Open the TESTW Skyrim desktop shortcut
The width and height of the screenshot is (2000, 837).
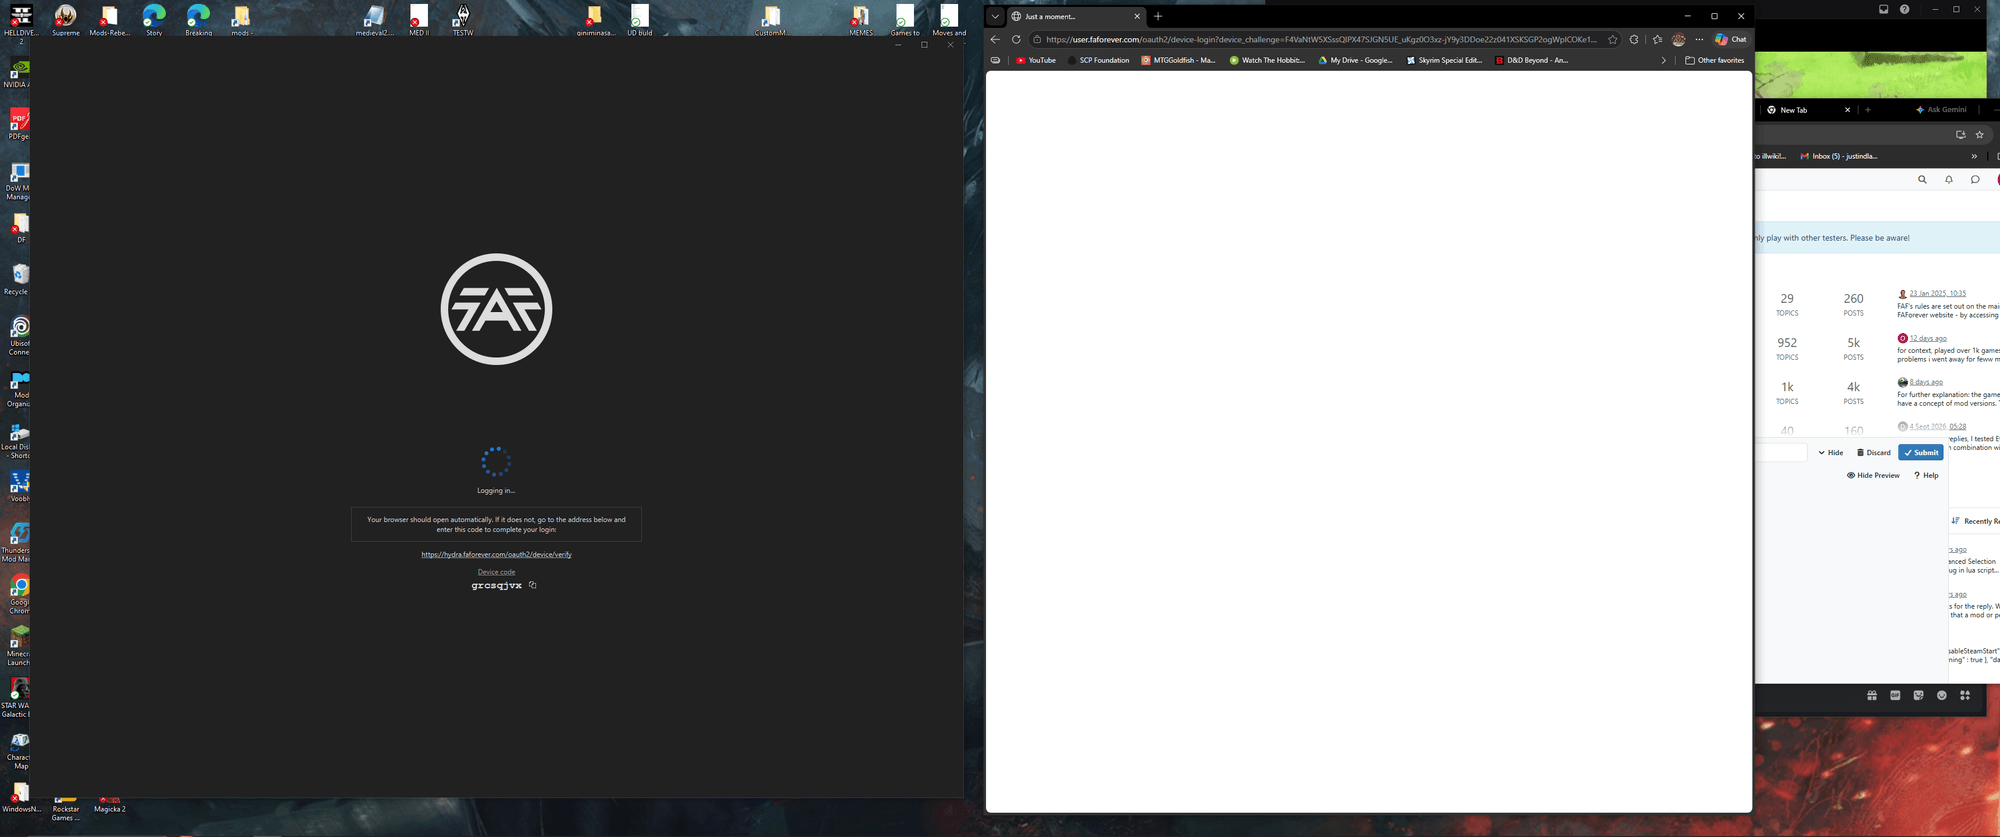(463, 20)
